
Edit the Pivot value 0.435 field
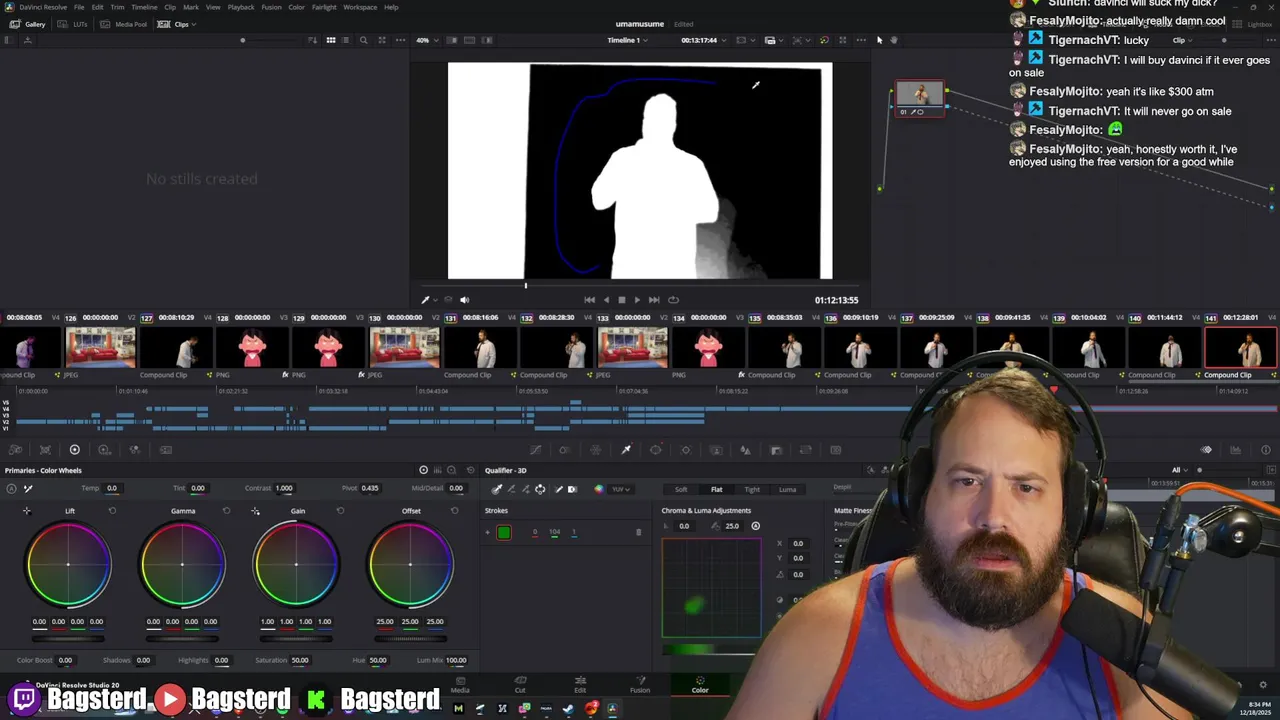[x=370, y=488]
